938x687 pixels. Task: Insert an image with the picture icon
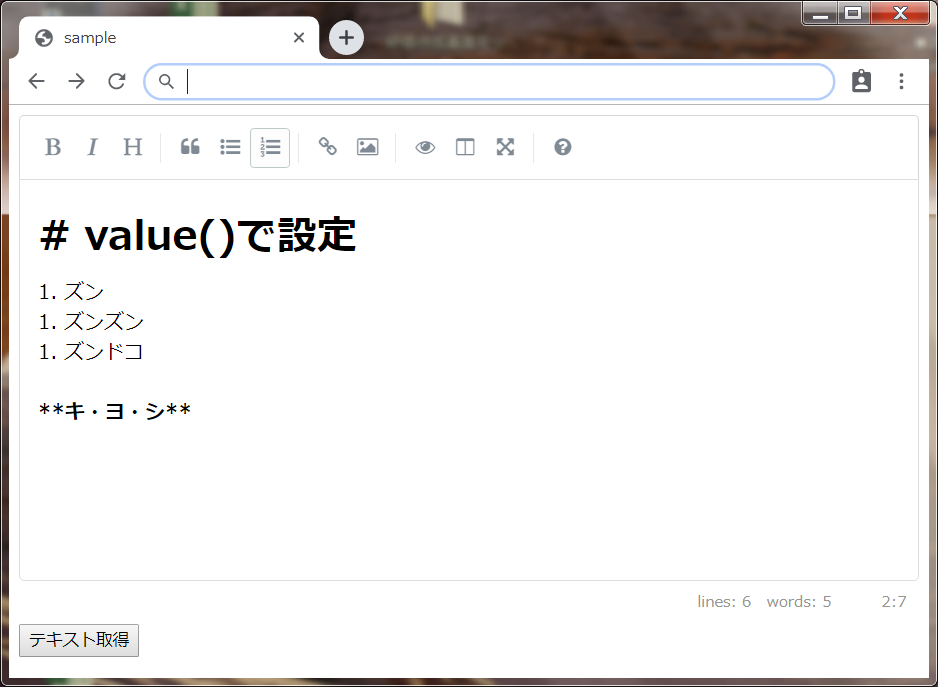click(x=367, y=147)
